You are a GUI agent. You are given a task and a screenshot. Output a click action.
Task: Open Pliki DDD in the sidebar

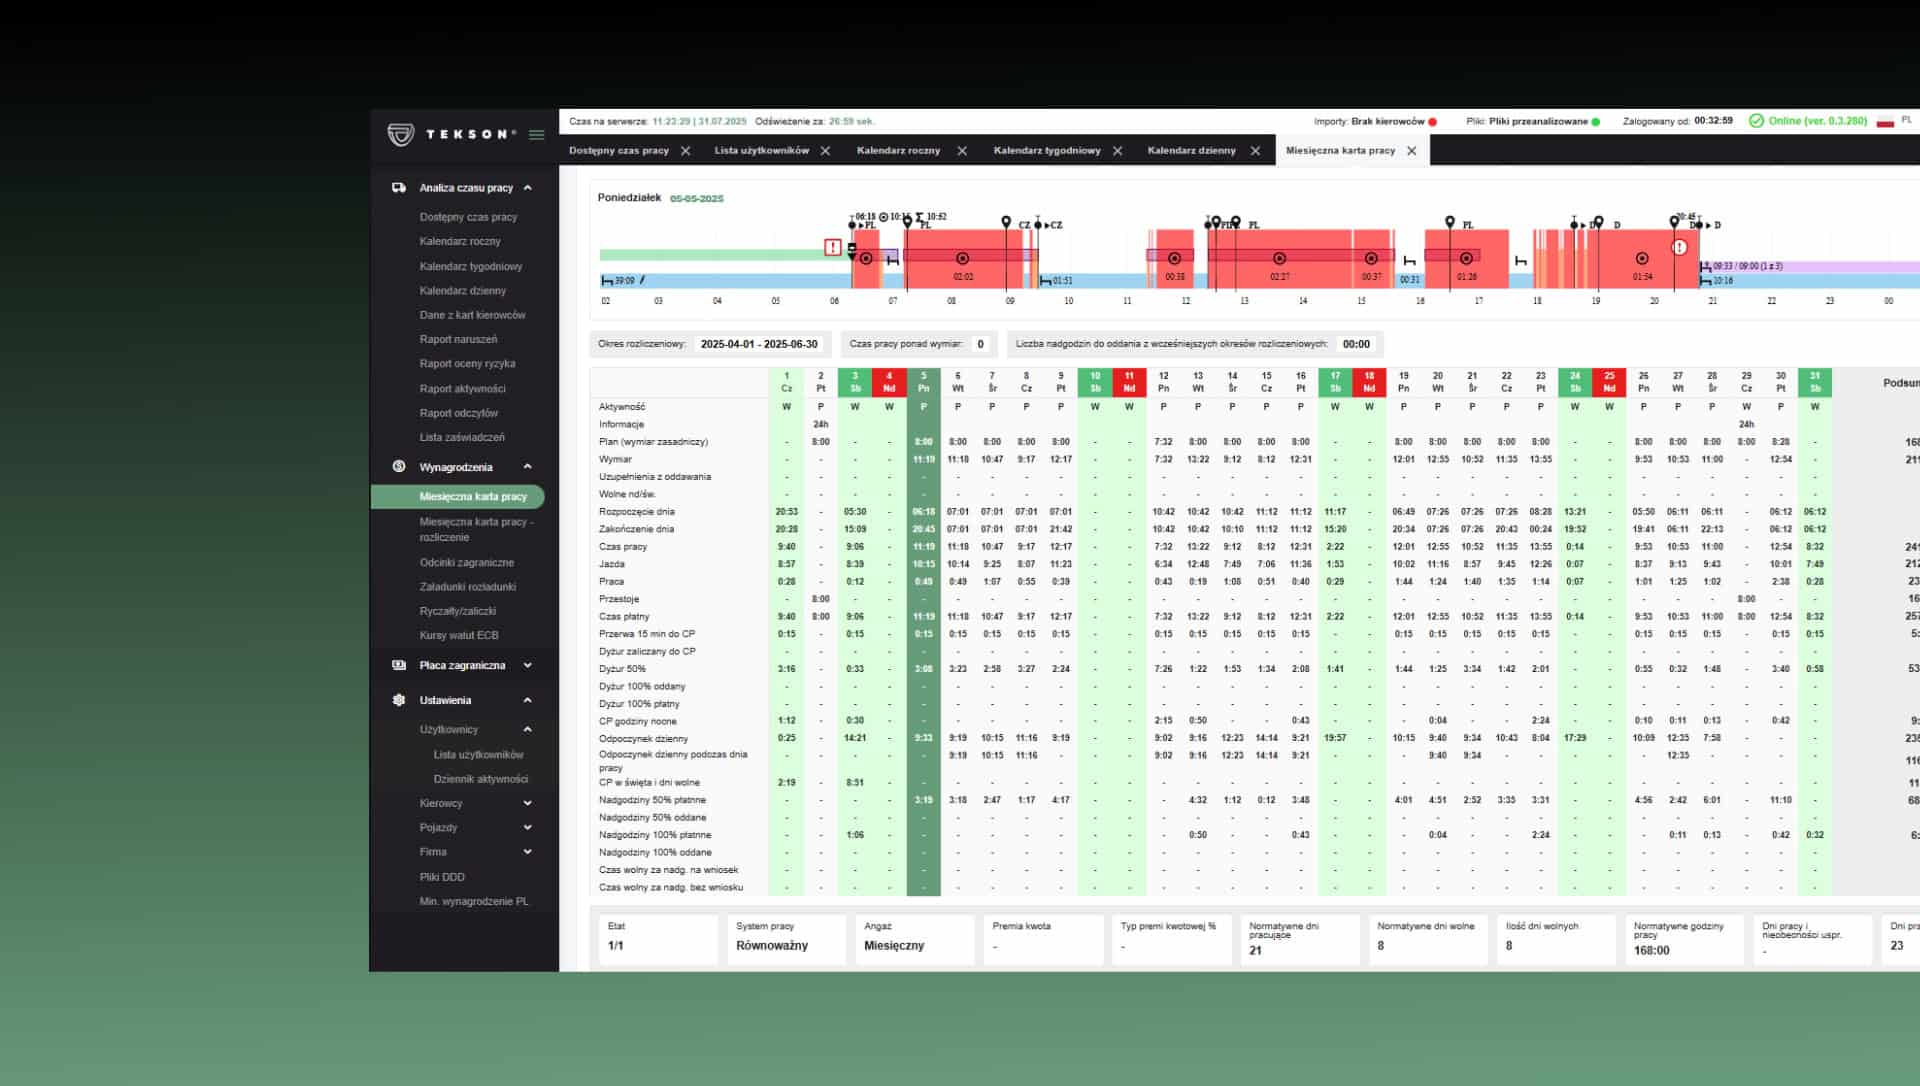click(442, 877)
